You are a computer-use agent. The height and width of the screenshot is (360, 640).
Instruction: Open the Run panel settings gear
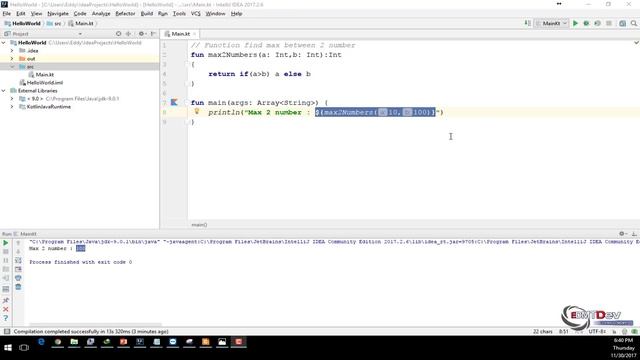[622, 234]
